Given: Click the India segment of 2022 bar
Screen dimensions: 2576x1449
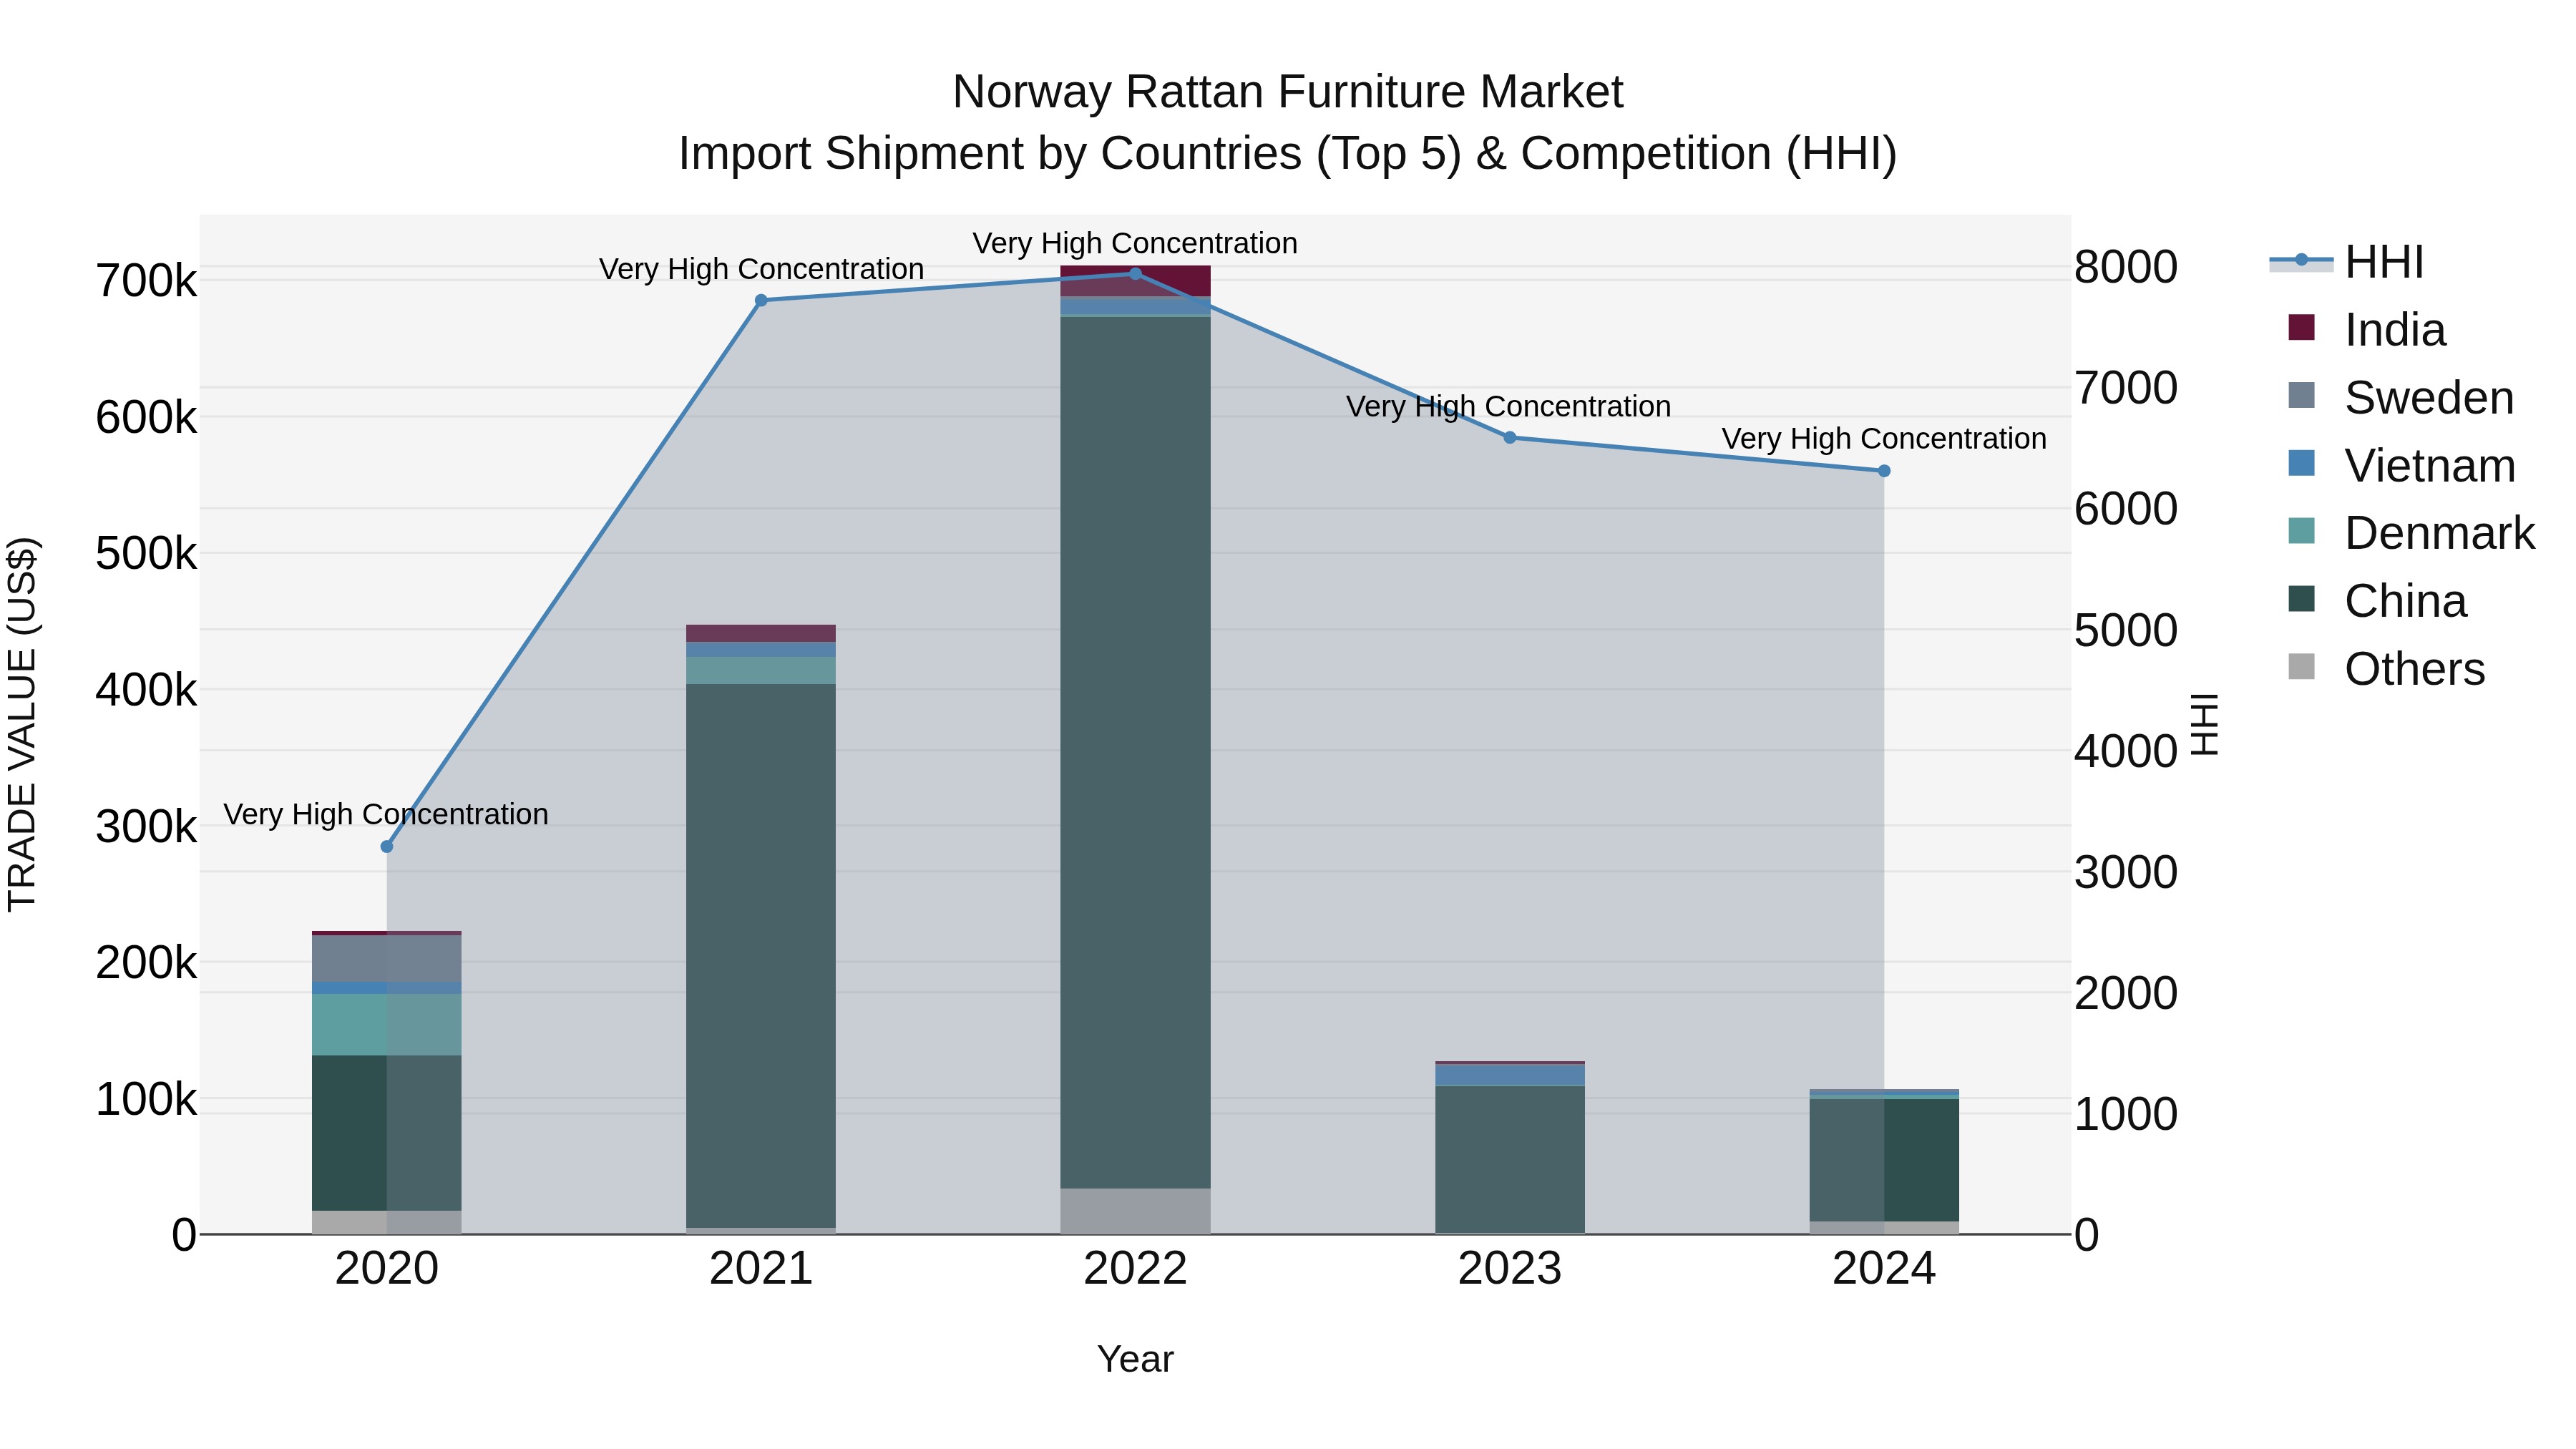Looking at the screenshot, I should (x=1135, y=281).
